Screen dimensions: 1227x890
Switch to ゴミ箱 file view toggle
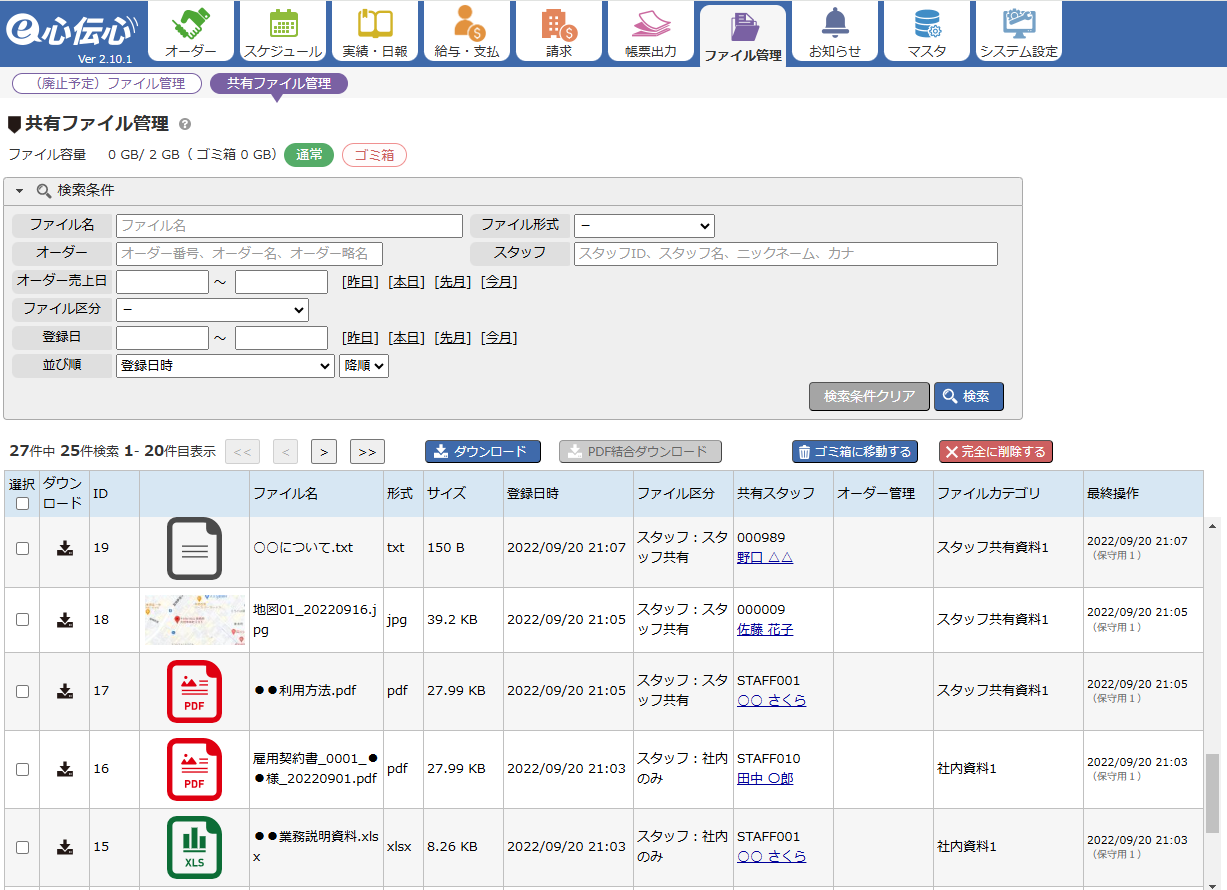click(x=374, y=155)
